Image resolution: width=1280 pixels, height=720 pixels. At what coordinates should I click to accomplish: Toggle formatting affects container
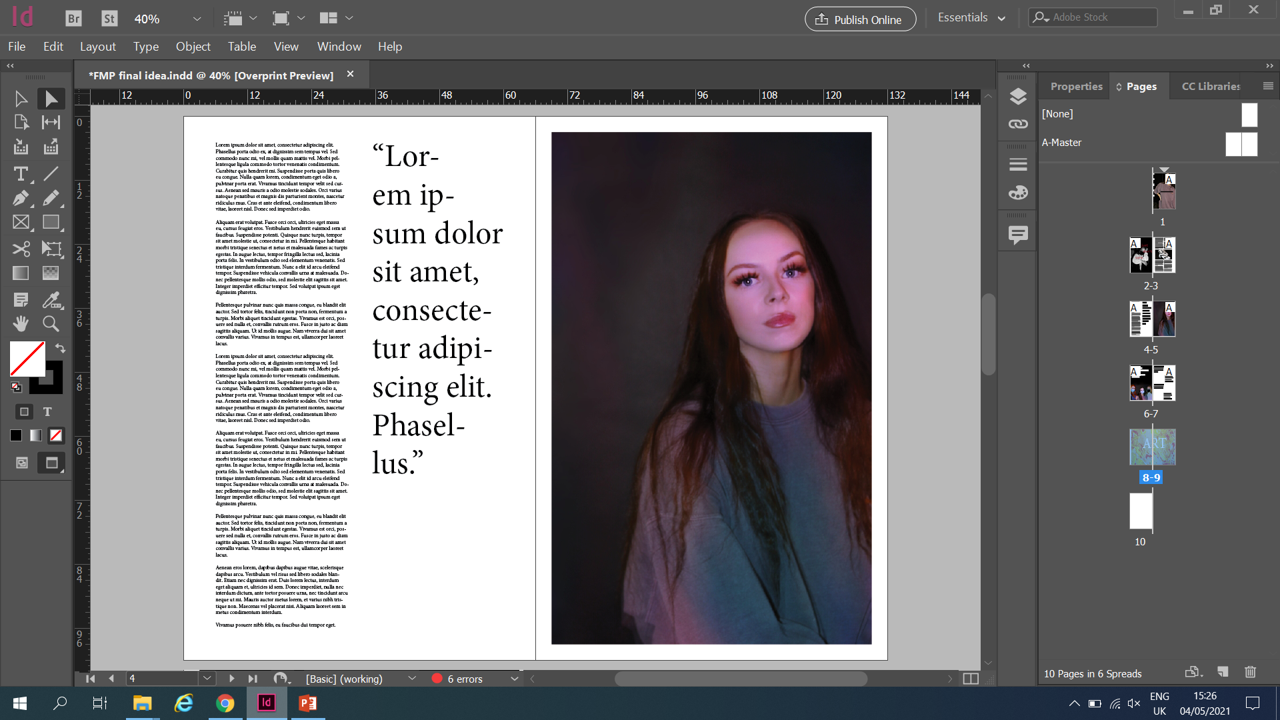pyautogui.click(x=24, y=411)
